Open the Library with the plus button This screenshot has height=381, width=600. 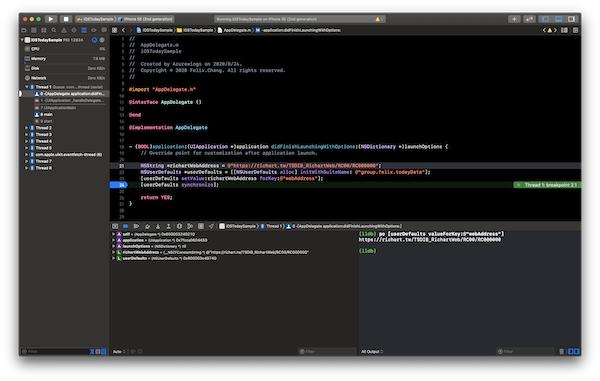[x=514, y=19]
